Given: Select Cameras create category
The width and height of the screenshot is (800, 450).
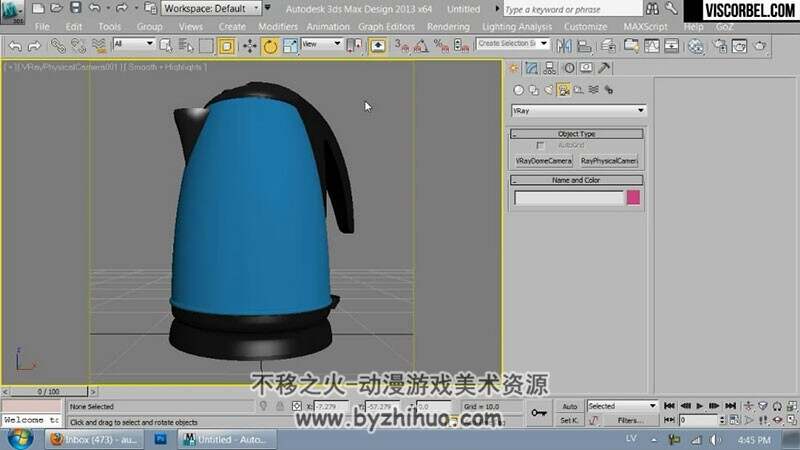Looking at the screenshot, I should (x=563, y=90).
